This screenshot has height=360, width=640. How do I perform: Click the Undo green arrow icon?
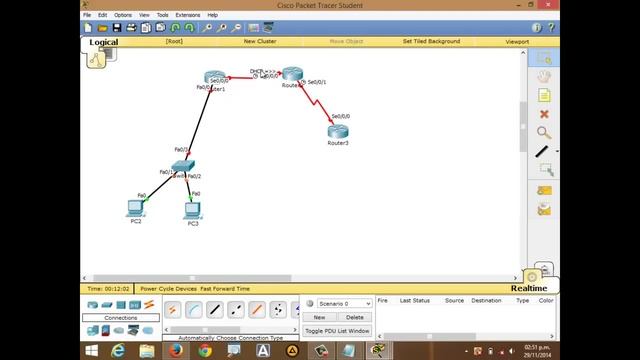[176, 28]
